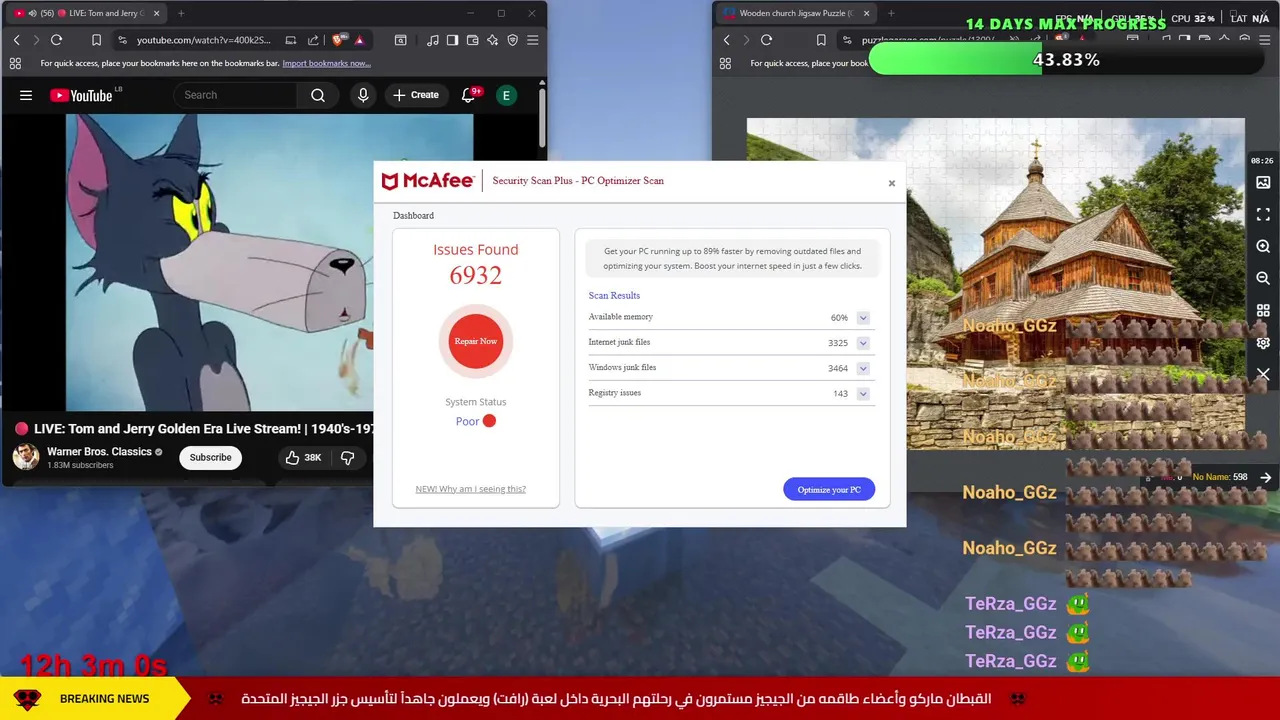The height and width of the screenshot is (720, 1280).
Task: Click the Scan Results heading
Action: pyautogui.click(x=614, y=296)
